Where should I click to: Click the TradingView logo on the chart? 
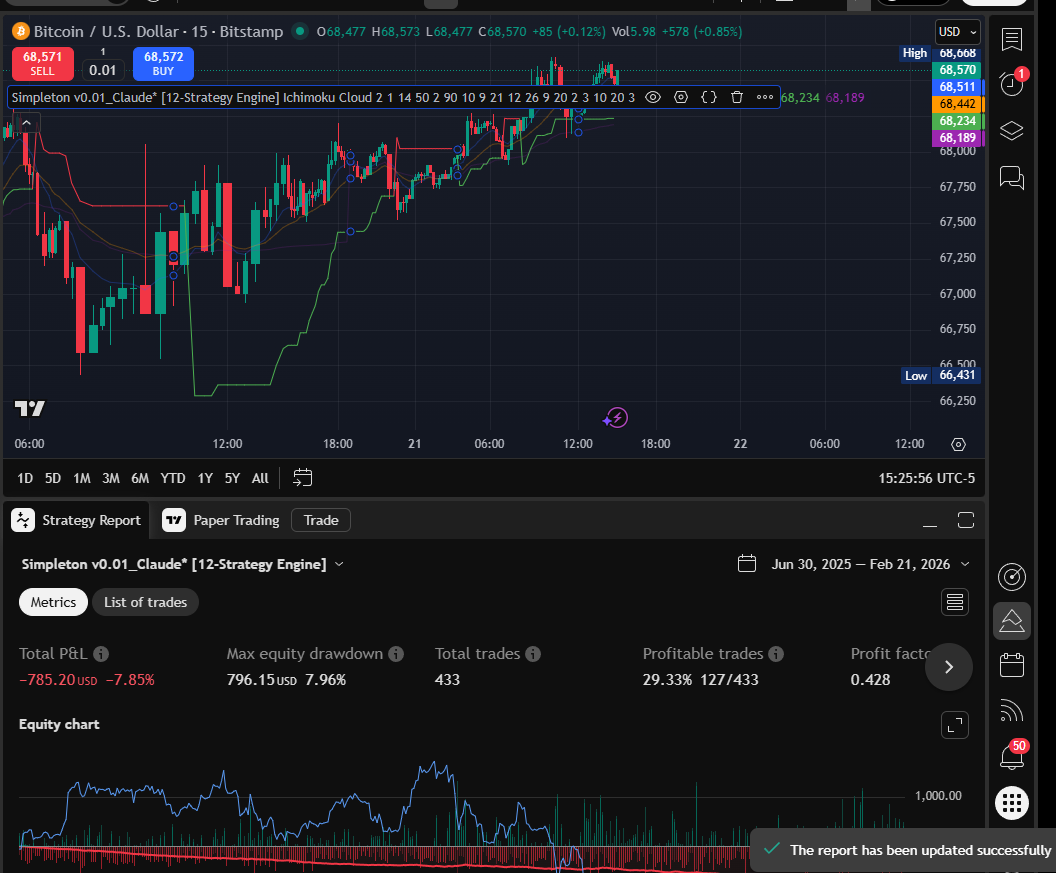click(x=30, y=408)
